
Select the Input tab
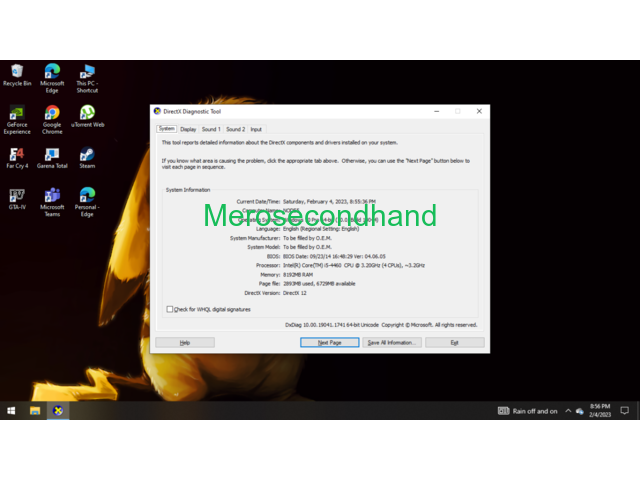click(x=256, y=129)
